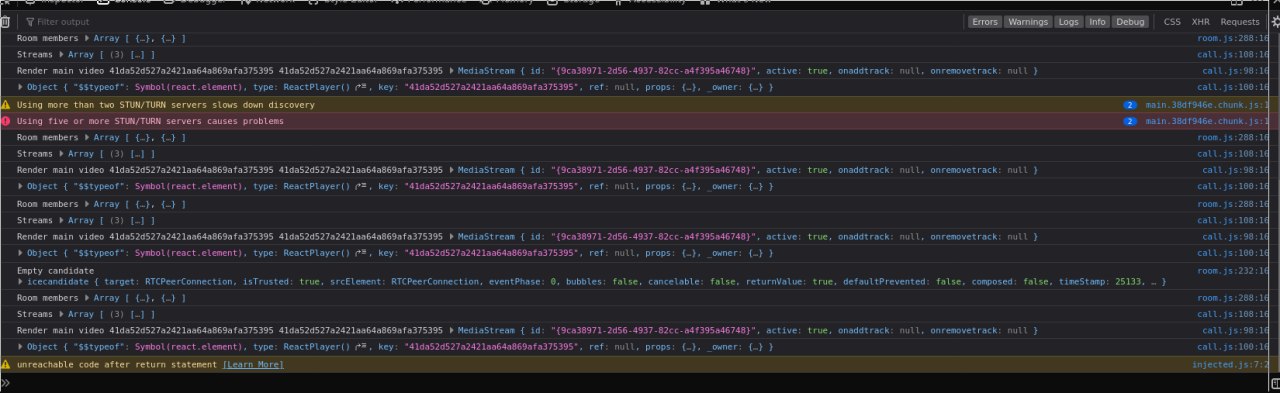Expand MediaStream in row two above Empty candidate

(x=453, y=237)
